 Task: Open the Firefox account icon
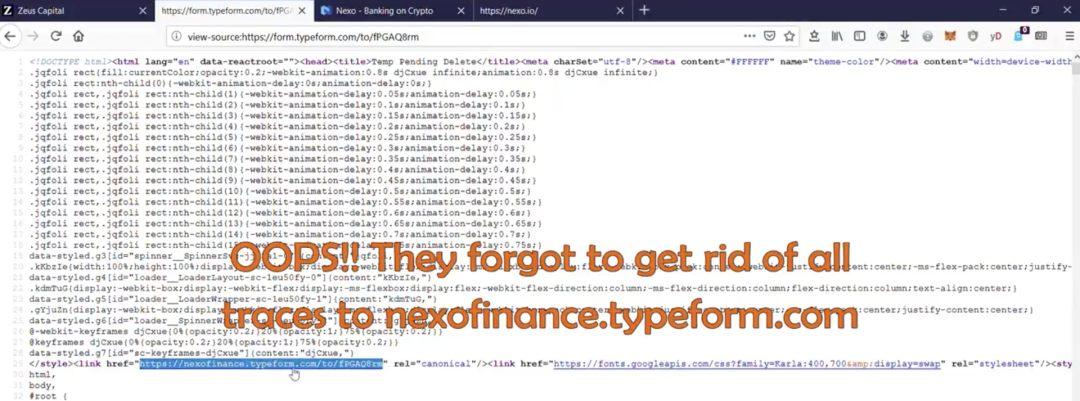882,36
